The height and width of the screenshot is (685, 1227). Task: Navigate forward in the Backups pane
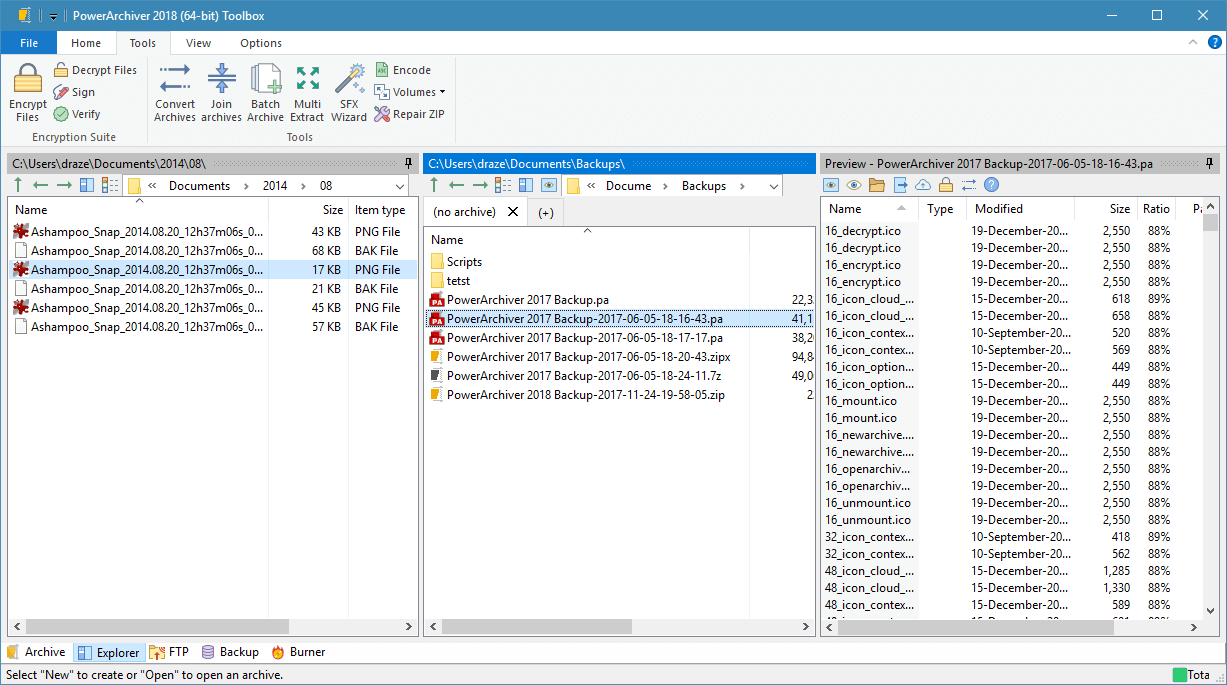pyautogui.click(x=480, y=185)
